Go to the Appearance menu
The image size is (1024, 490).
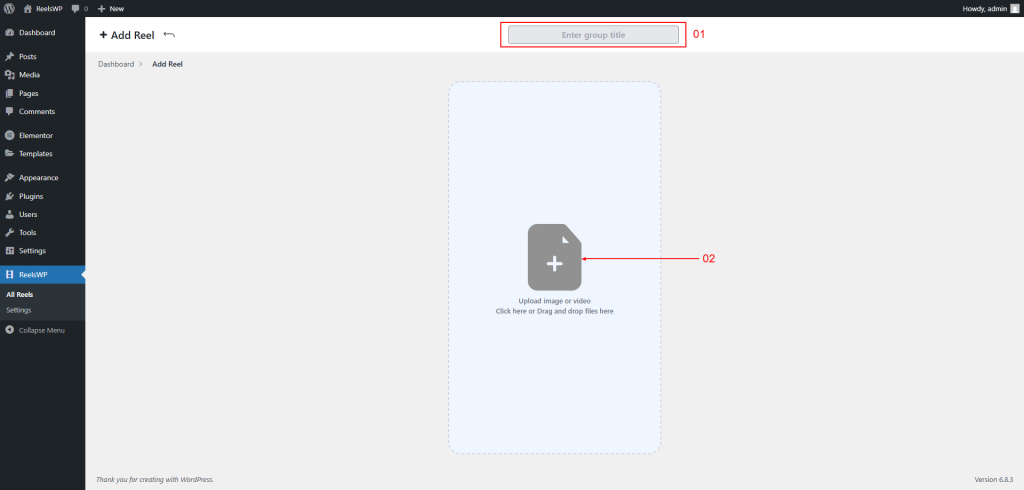[x=38, y=178]
